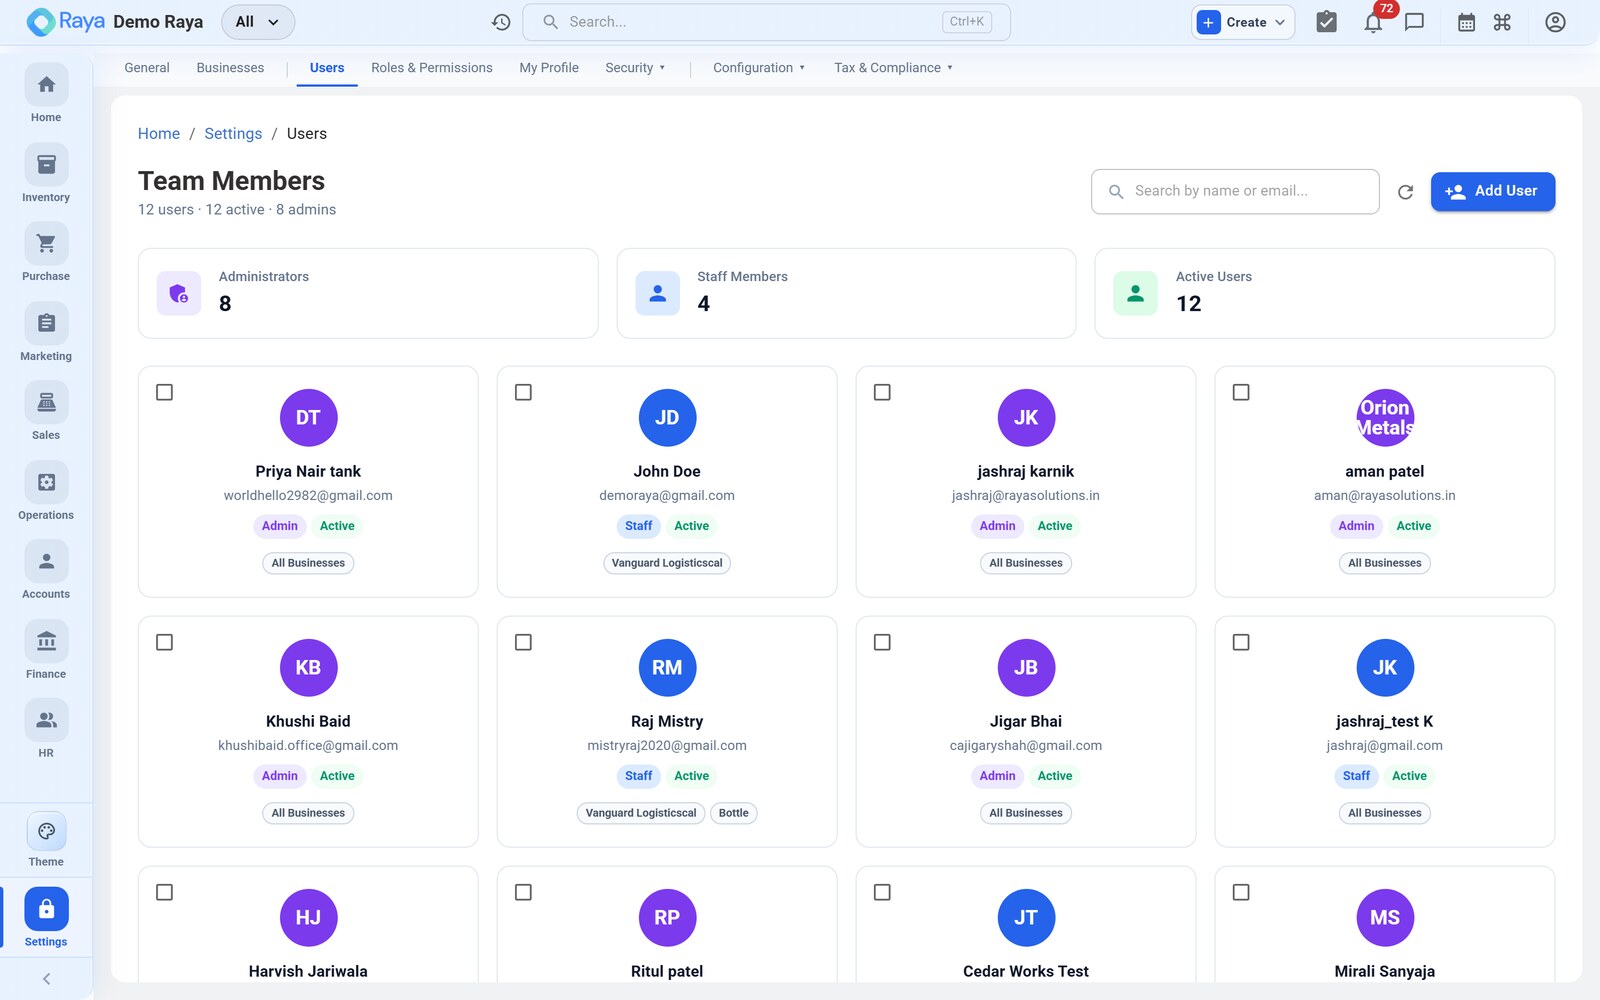Open the user account profile icon
The width and height of the screenshot is (1600, 1000).
pos(1555,22)
